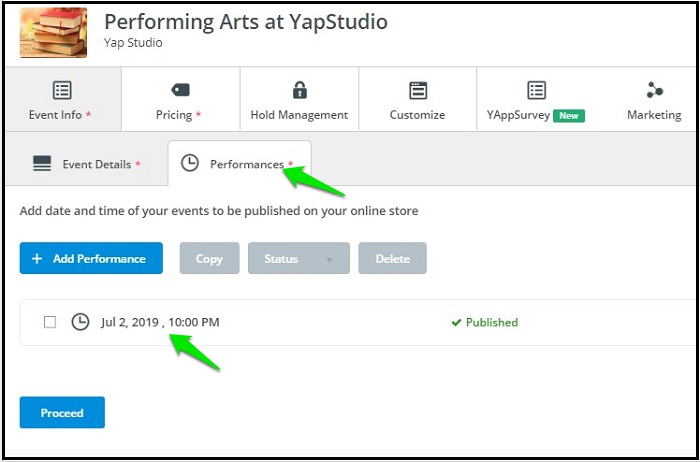Click the Jul 2, 2019 , 10:00 PM text

point(160,322)
